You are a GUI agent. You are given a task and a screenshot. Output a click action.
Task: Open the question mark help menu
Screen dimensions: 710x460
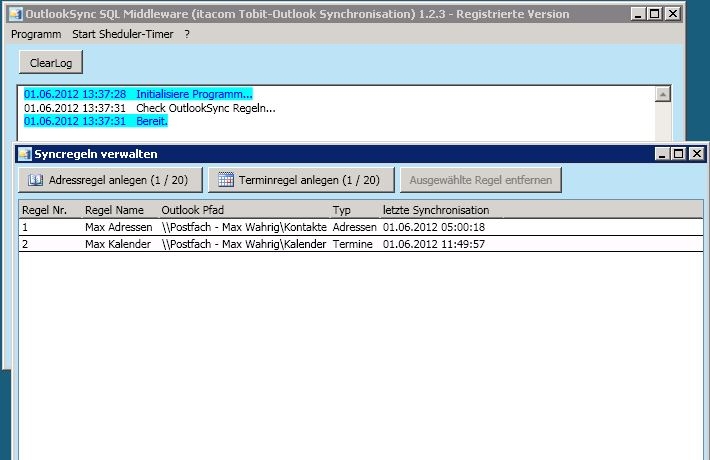pyautogui.click(x=187, y=34)
